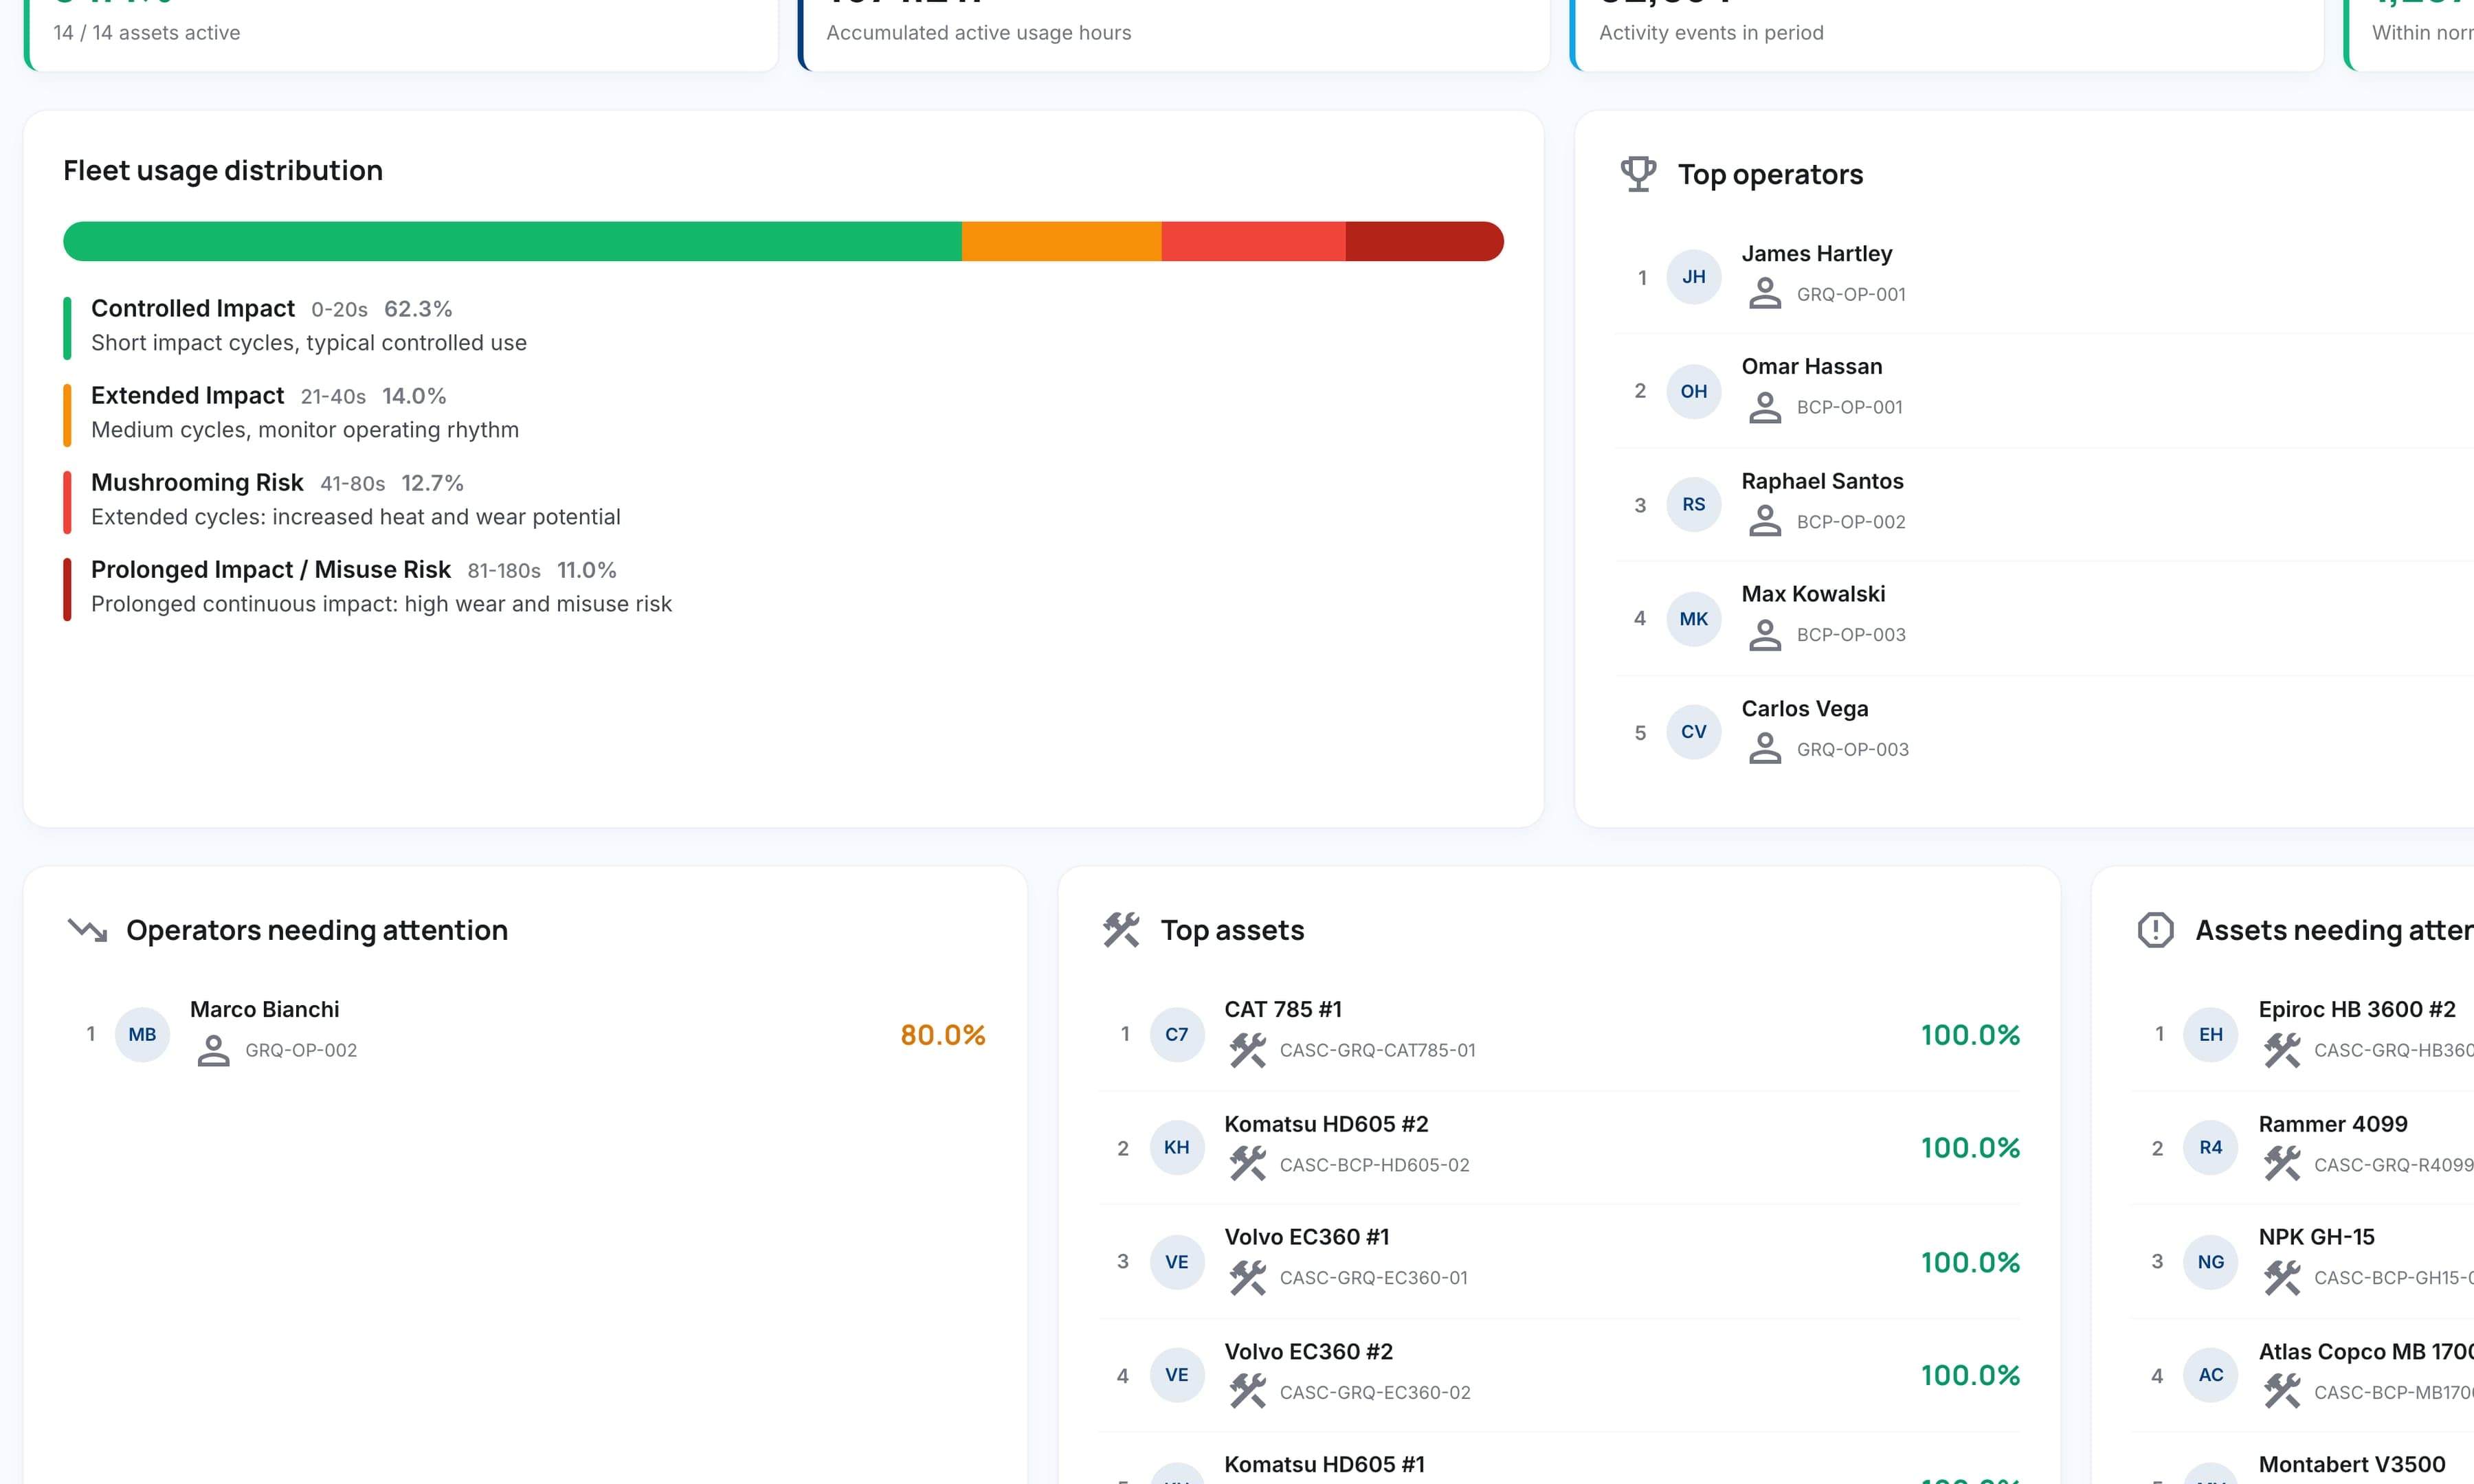The width and height of the screenshot is (2474, 1484).
Task: Click the tools icon under Rammer 4099
Action: tap(2282, 1164)
